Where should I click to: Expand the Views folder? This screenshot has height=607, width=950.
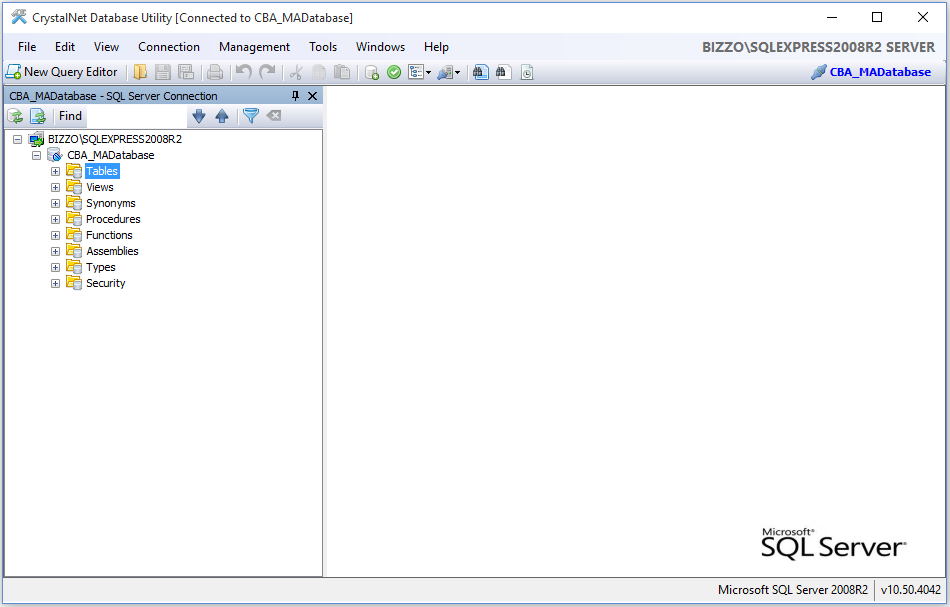(x=55, y=187)
